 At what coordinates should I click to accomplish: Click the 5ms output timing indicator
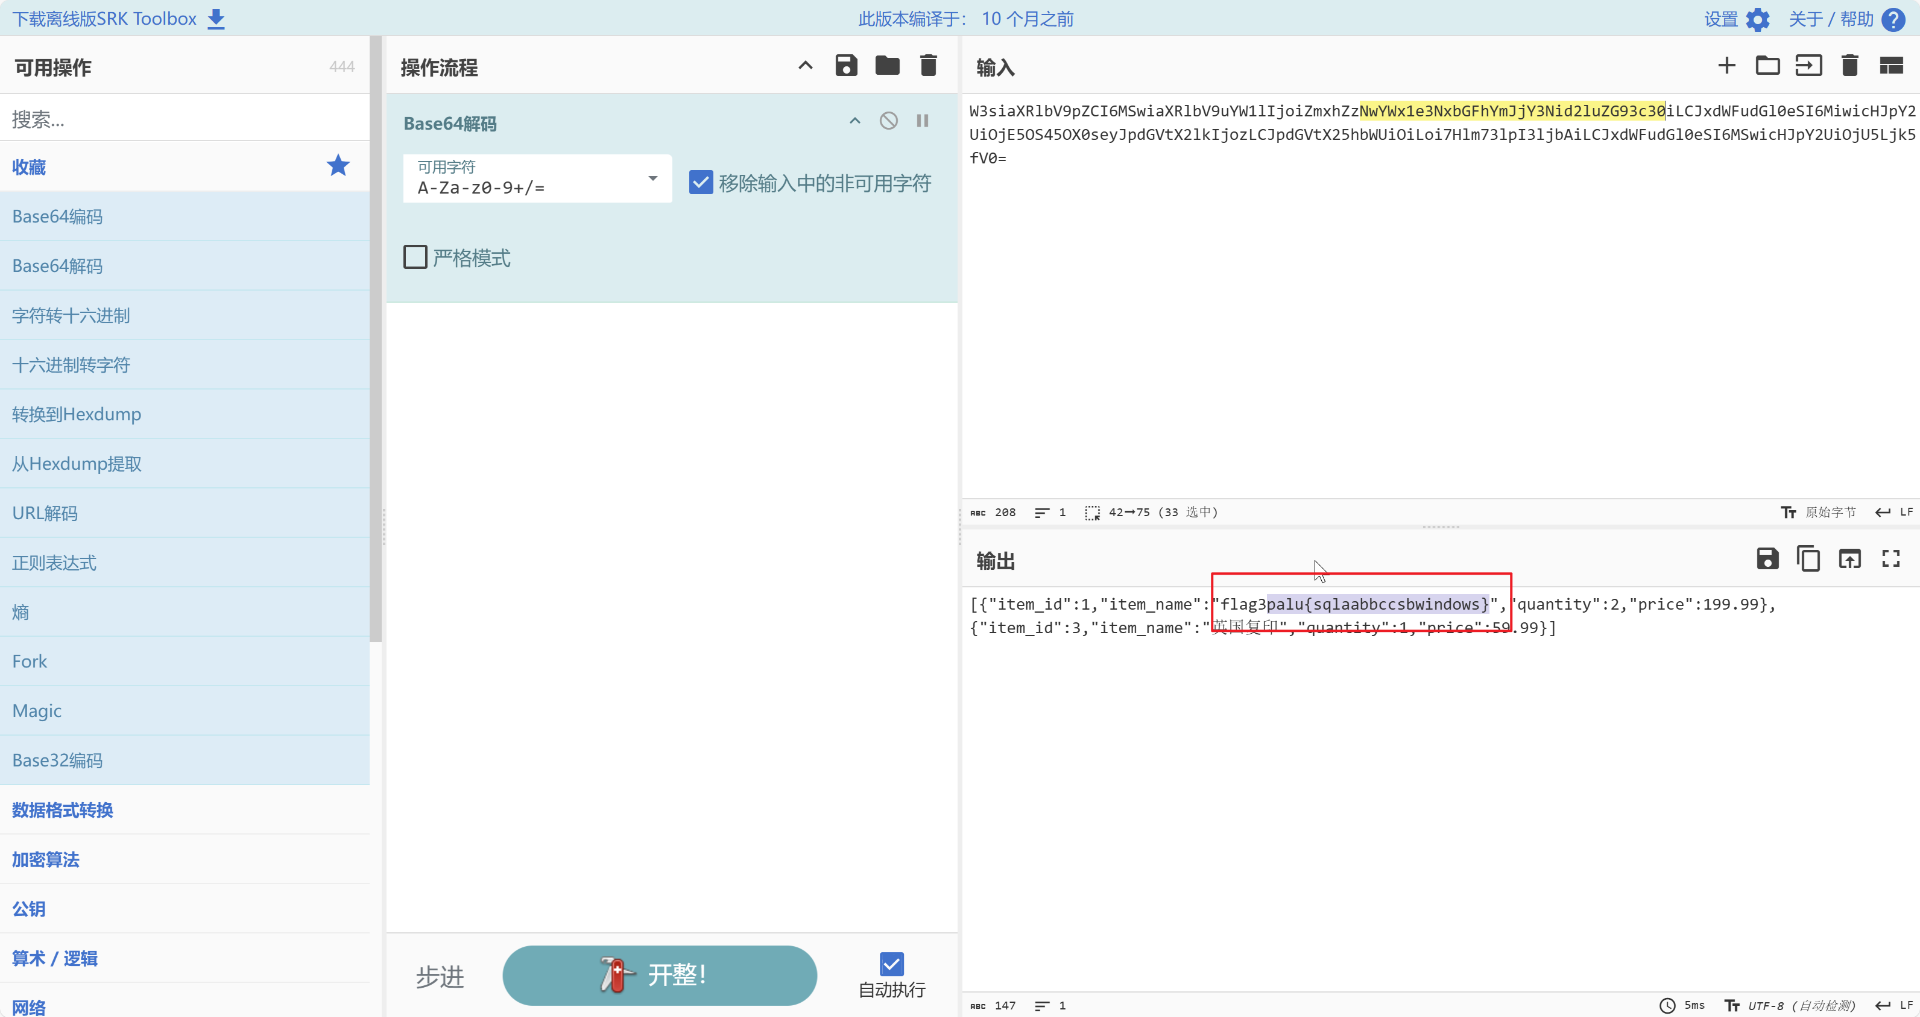1683,1006
